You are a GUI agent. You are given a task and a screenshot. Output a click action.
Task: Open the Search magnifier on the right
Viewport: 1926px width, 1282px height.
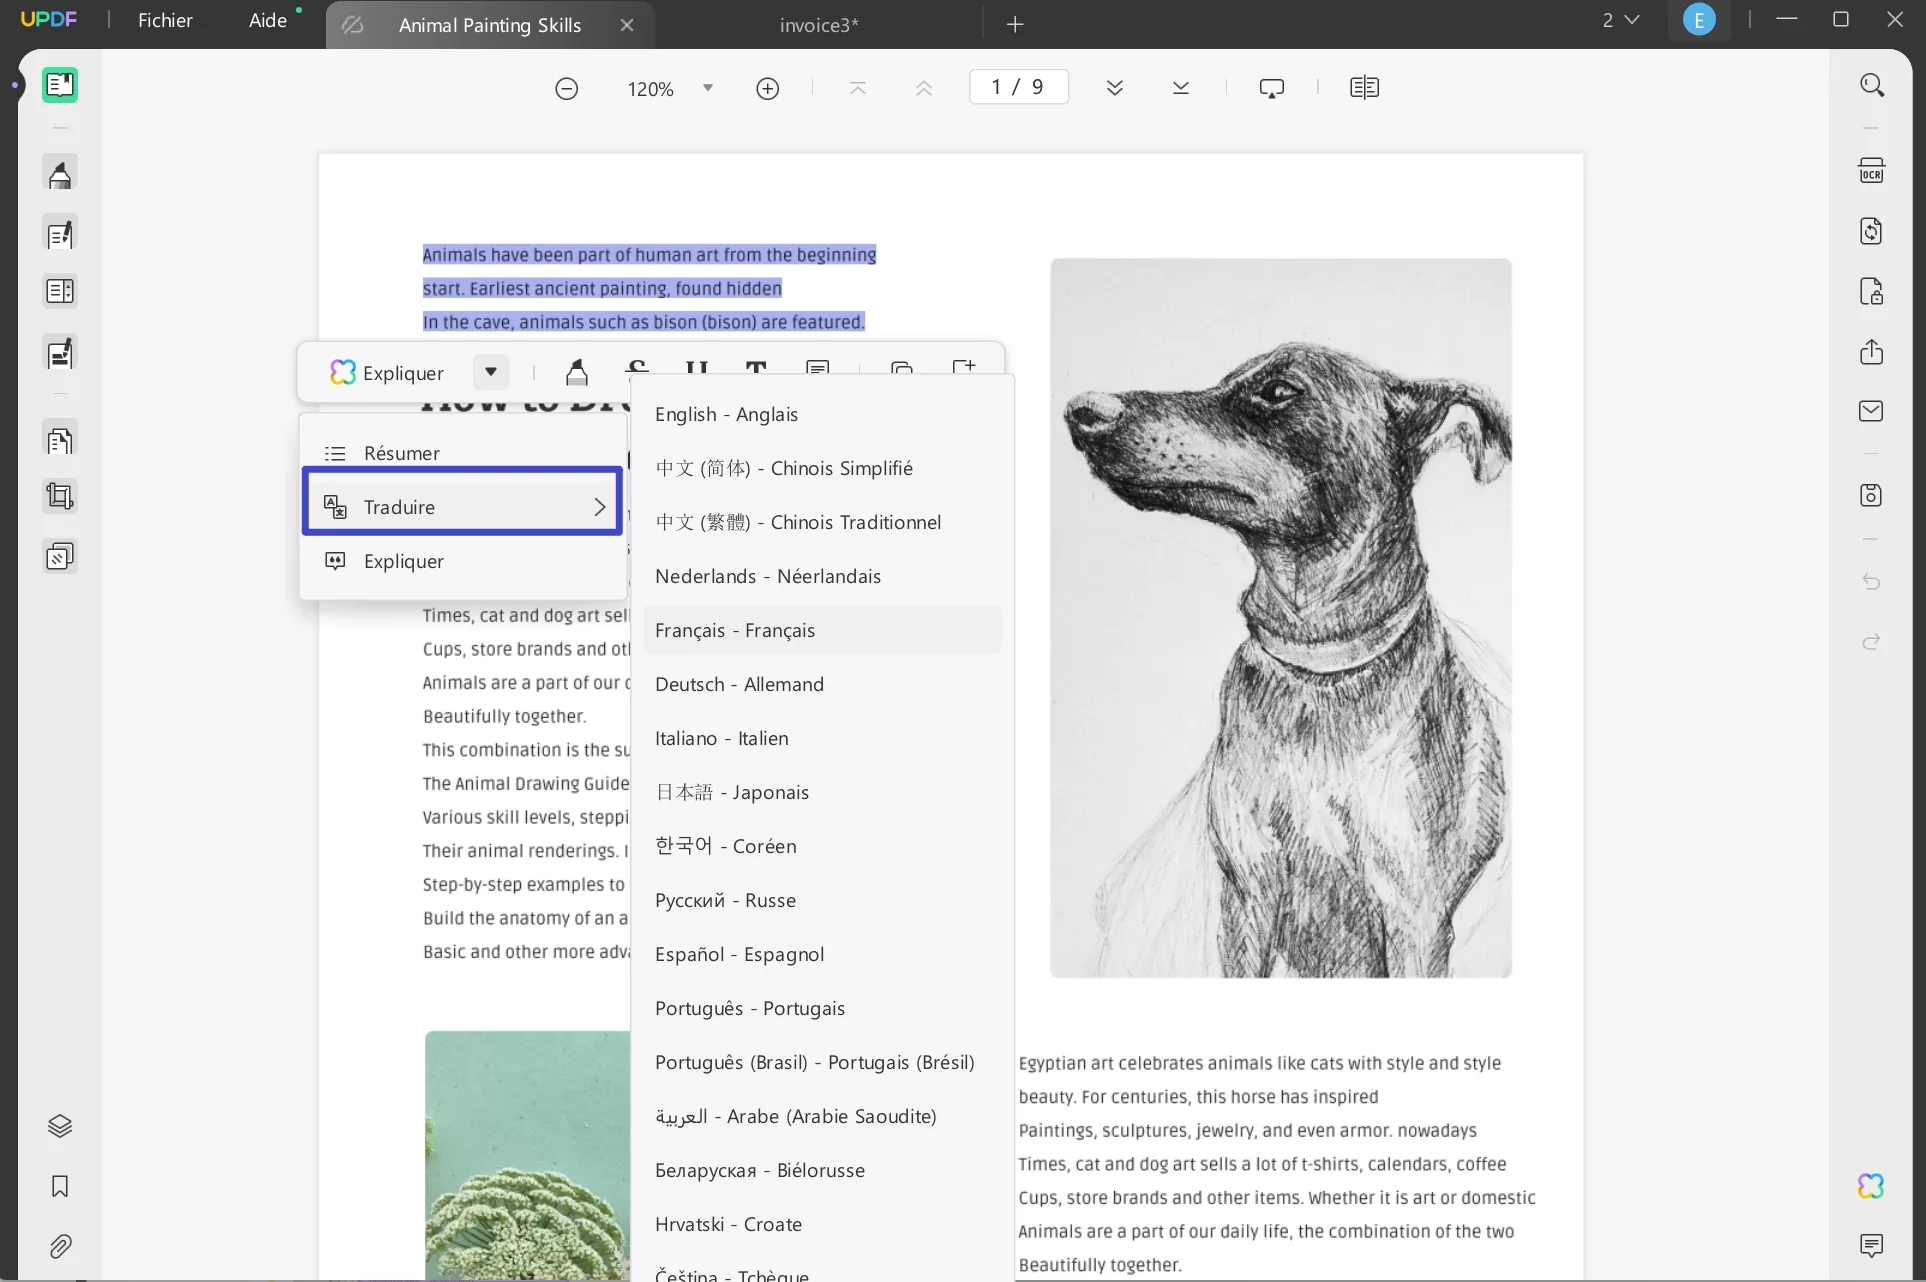point(1872,85)
